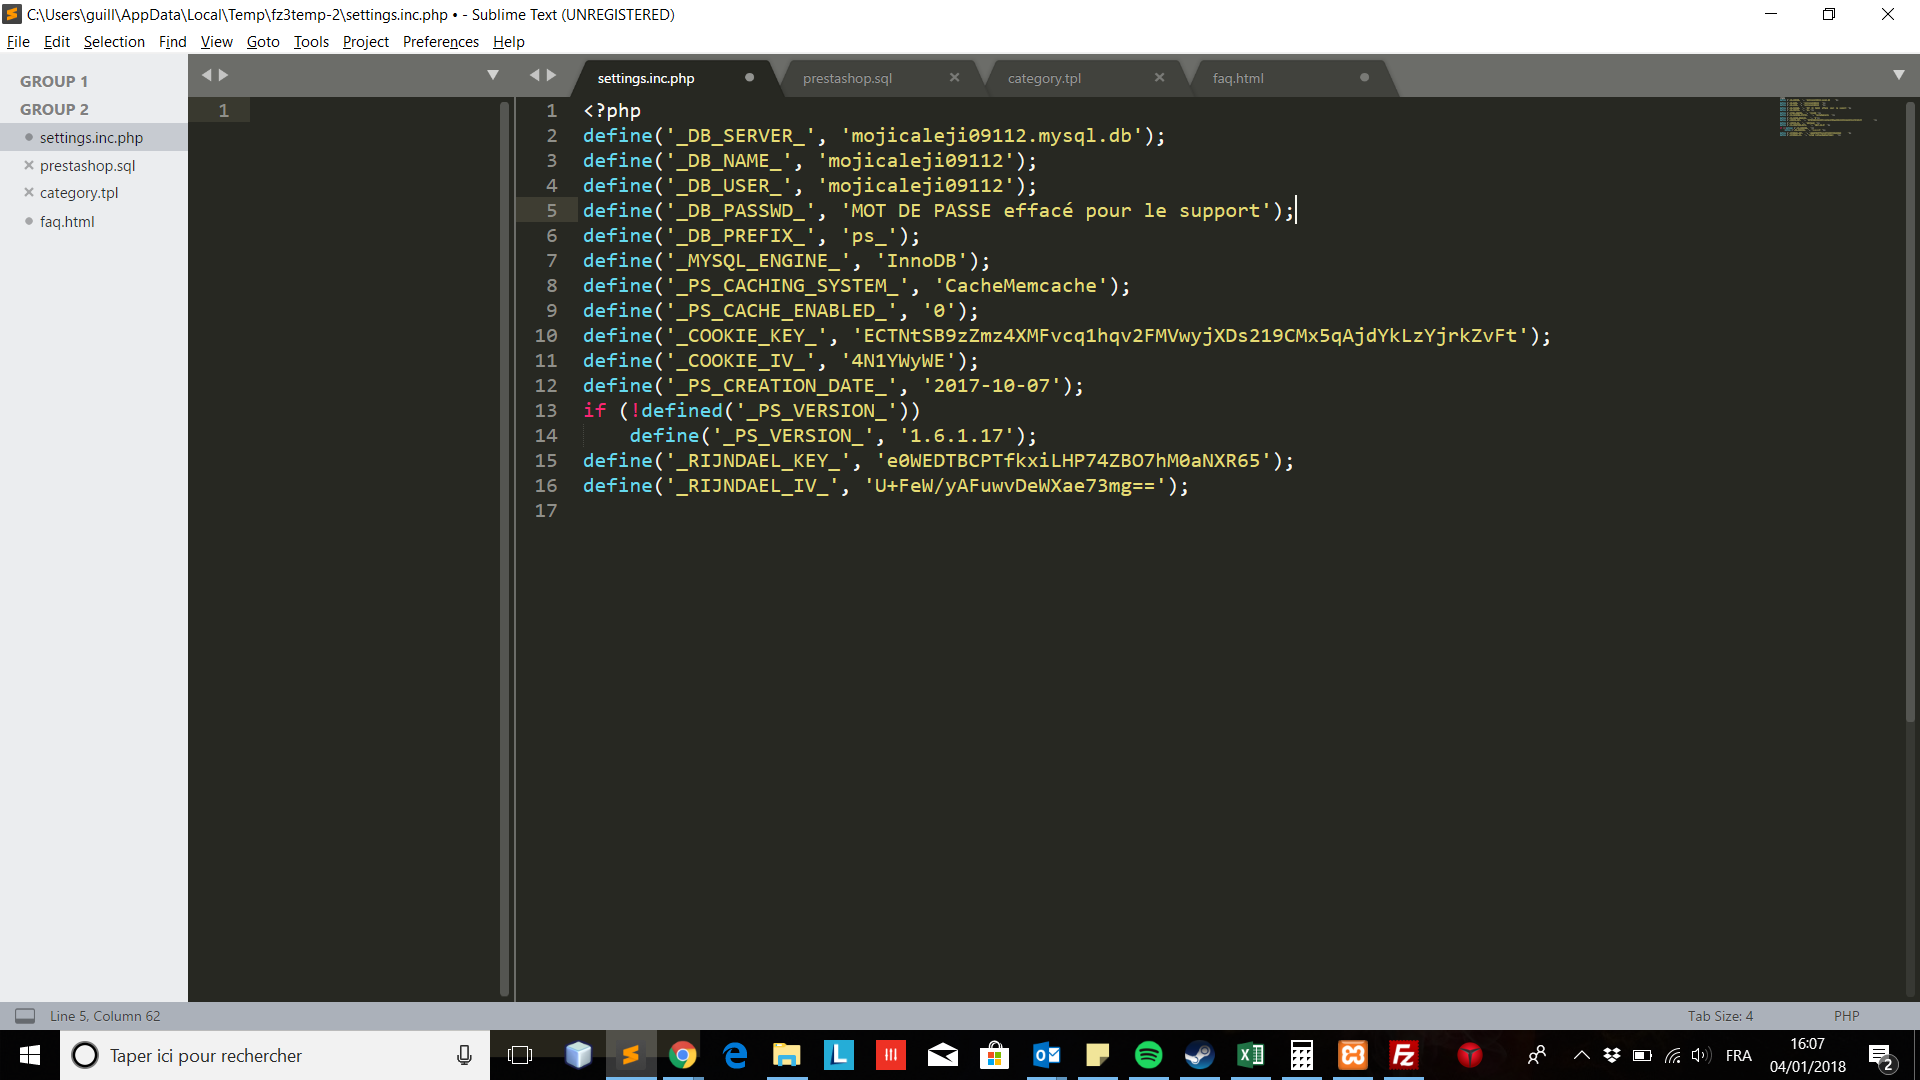Image resolution: width=1920 pixels, height=1080 pixels.
Task: Click the minimap code preview
Action: point(1829,117)
